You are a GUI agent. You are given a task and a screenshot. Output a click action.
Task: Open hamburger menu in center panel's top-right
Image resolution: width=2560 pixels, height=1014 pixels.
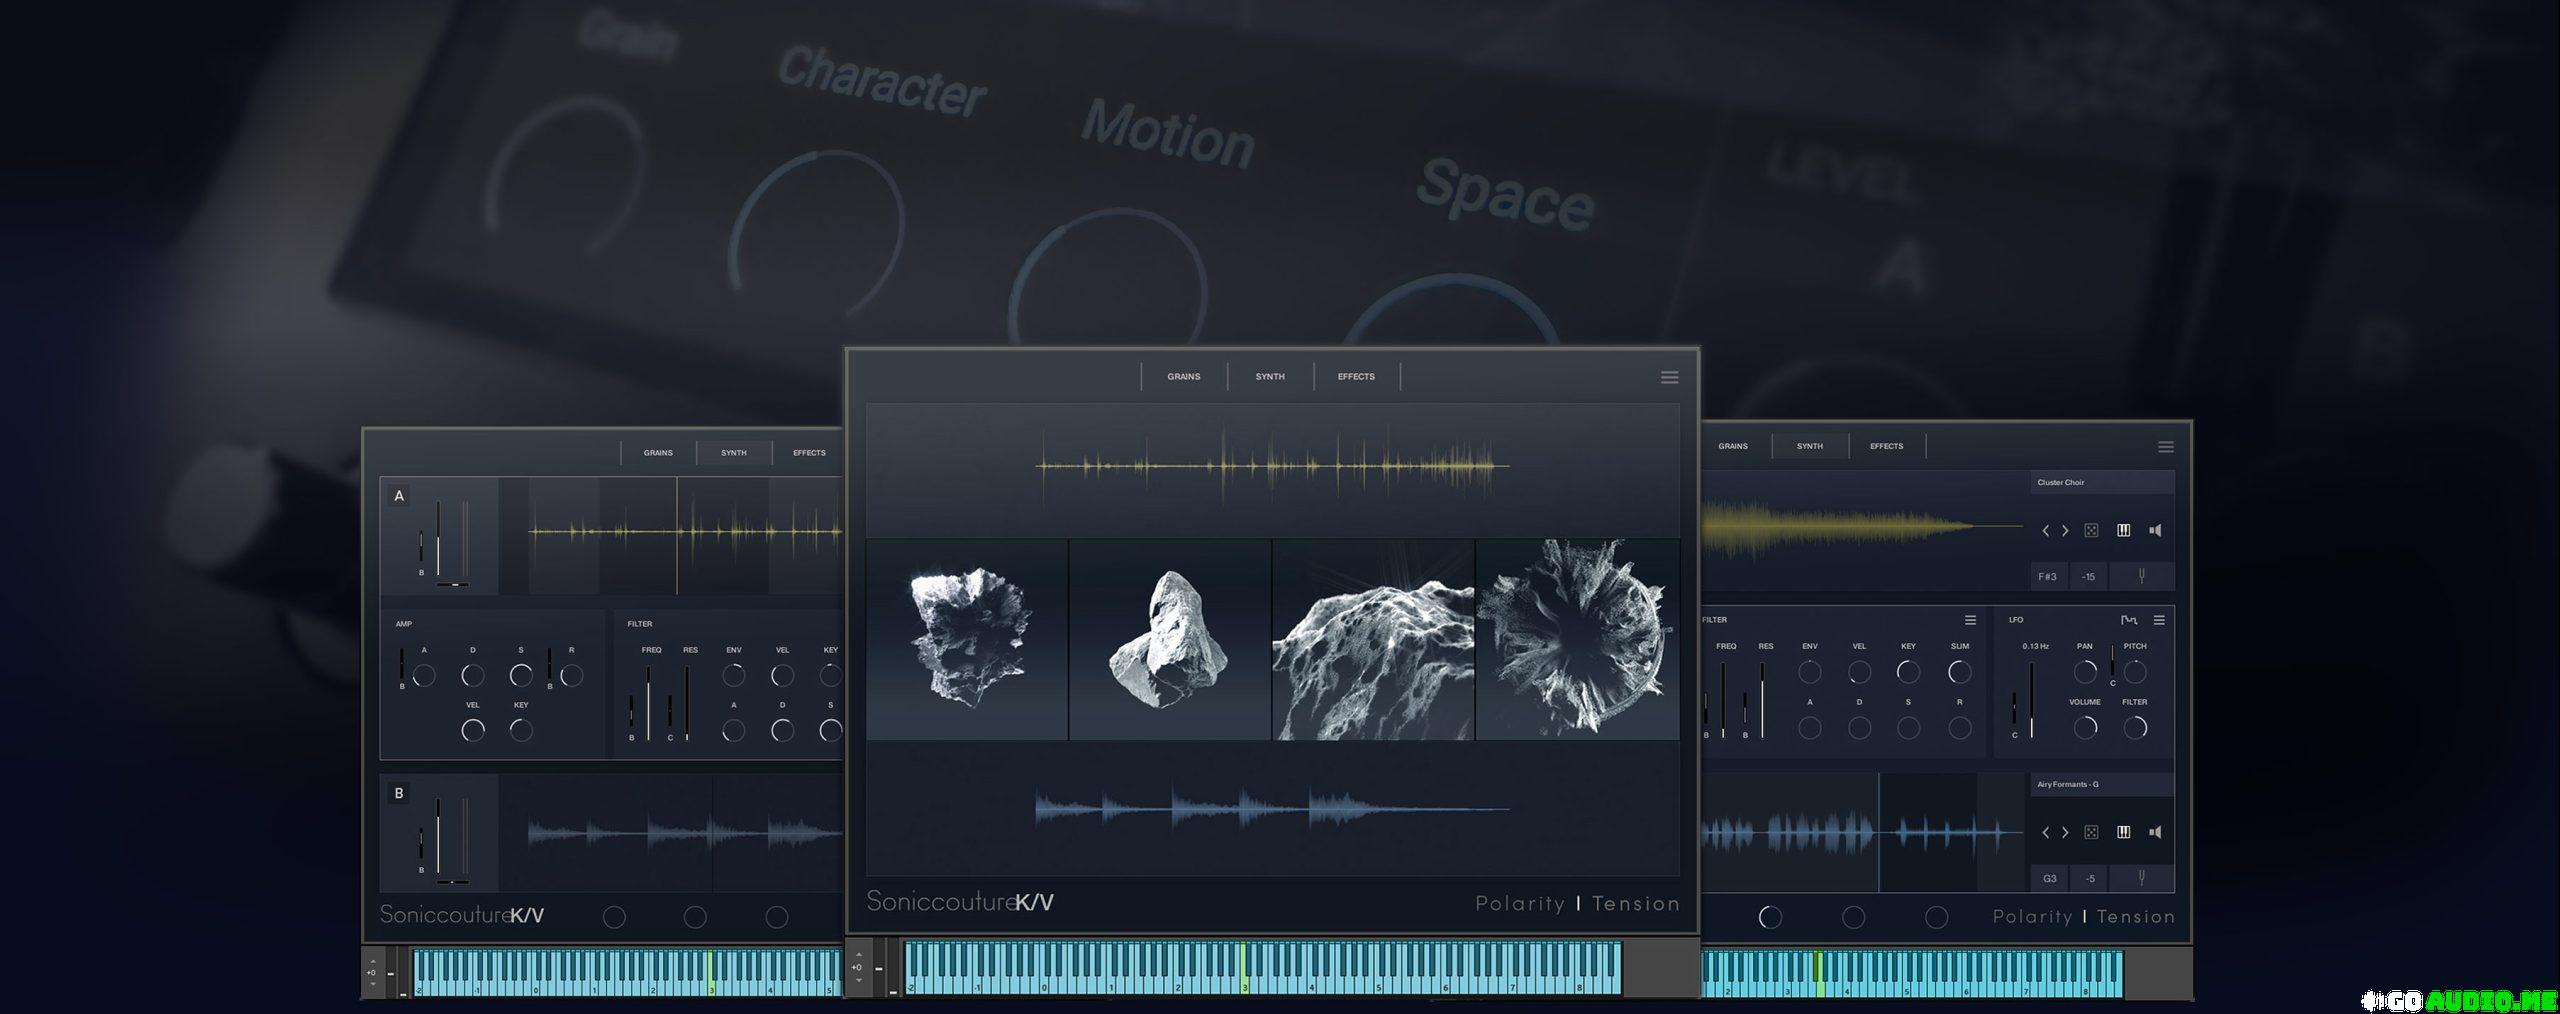click(x=1669, y=377)
